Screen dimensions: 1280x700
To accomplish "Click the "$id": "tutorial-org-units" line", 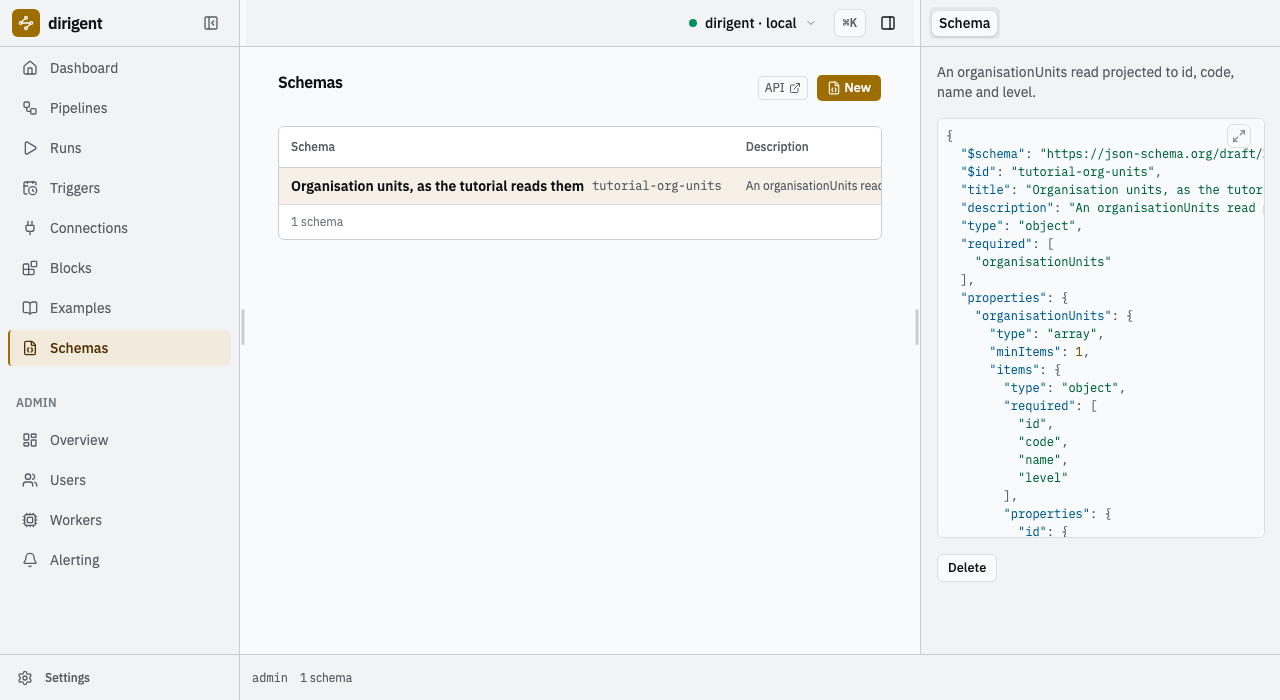I will coord(1061,172).
